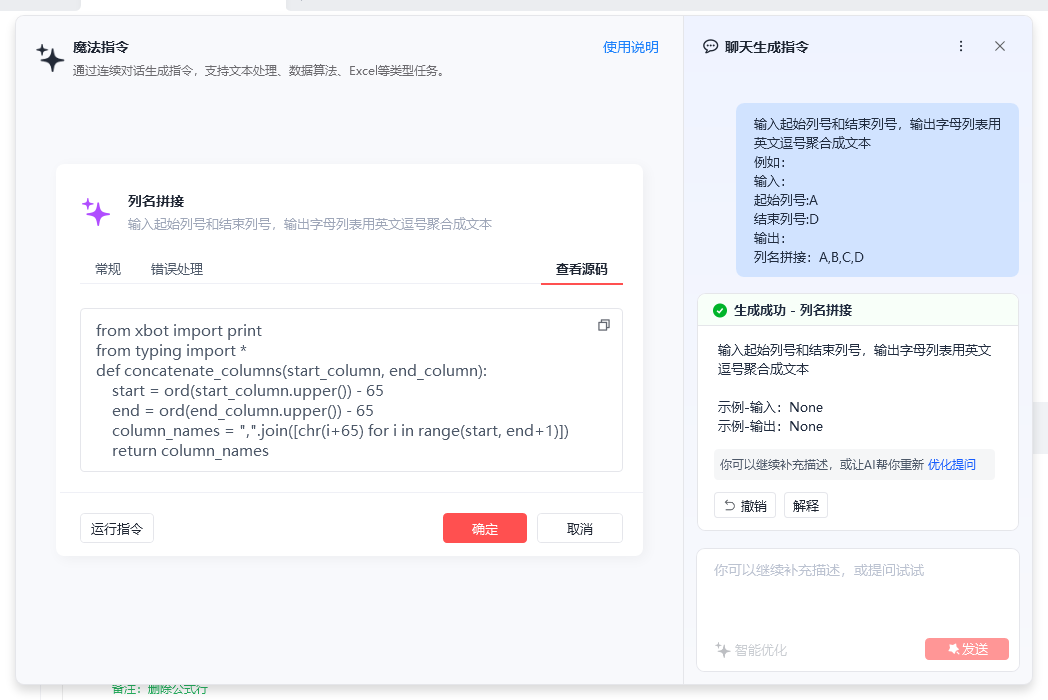1048x700 pixels.
Task: Confirm with the red 确定 button
Action: pyautogui.click(x=484, y=529)
